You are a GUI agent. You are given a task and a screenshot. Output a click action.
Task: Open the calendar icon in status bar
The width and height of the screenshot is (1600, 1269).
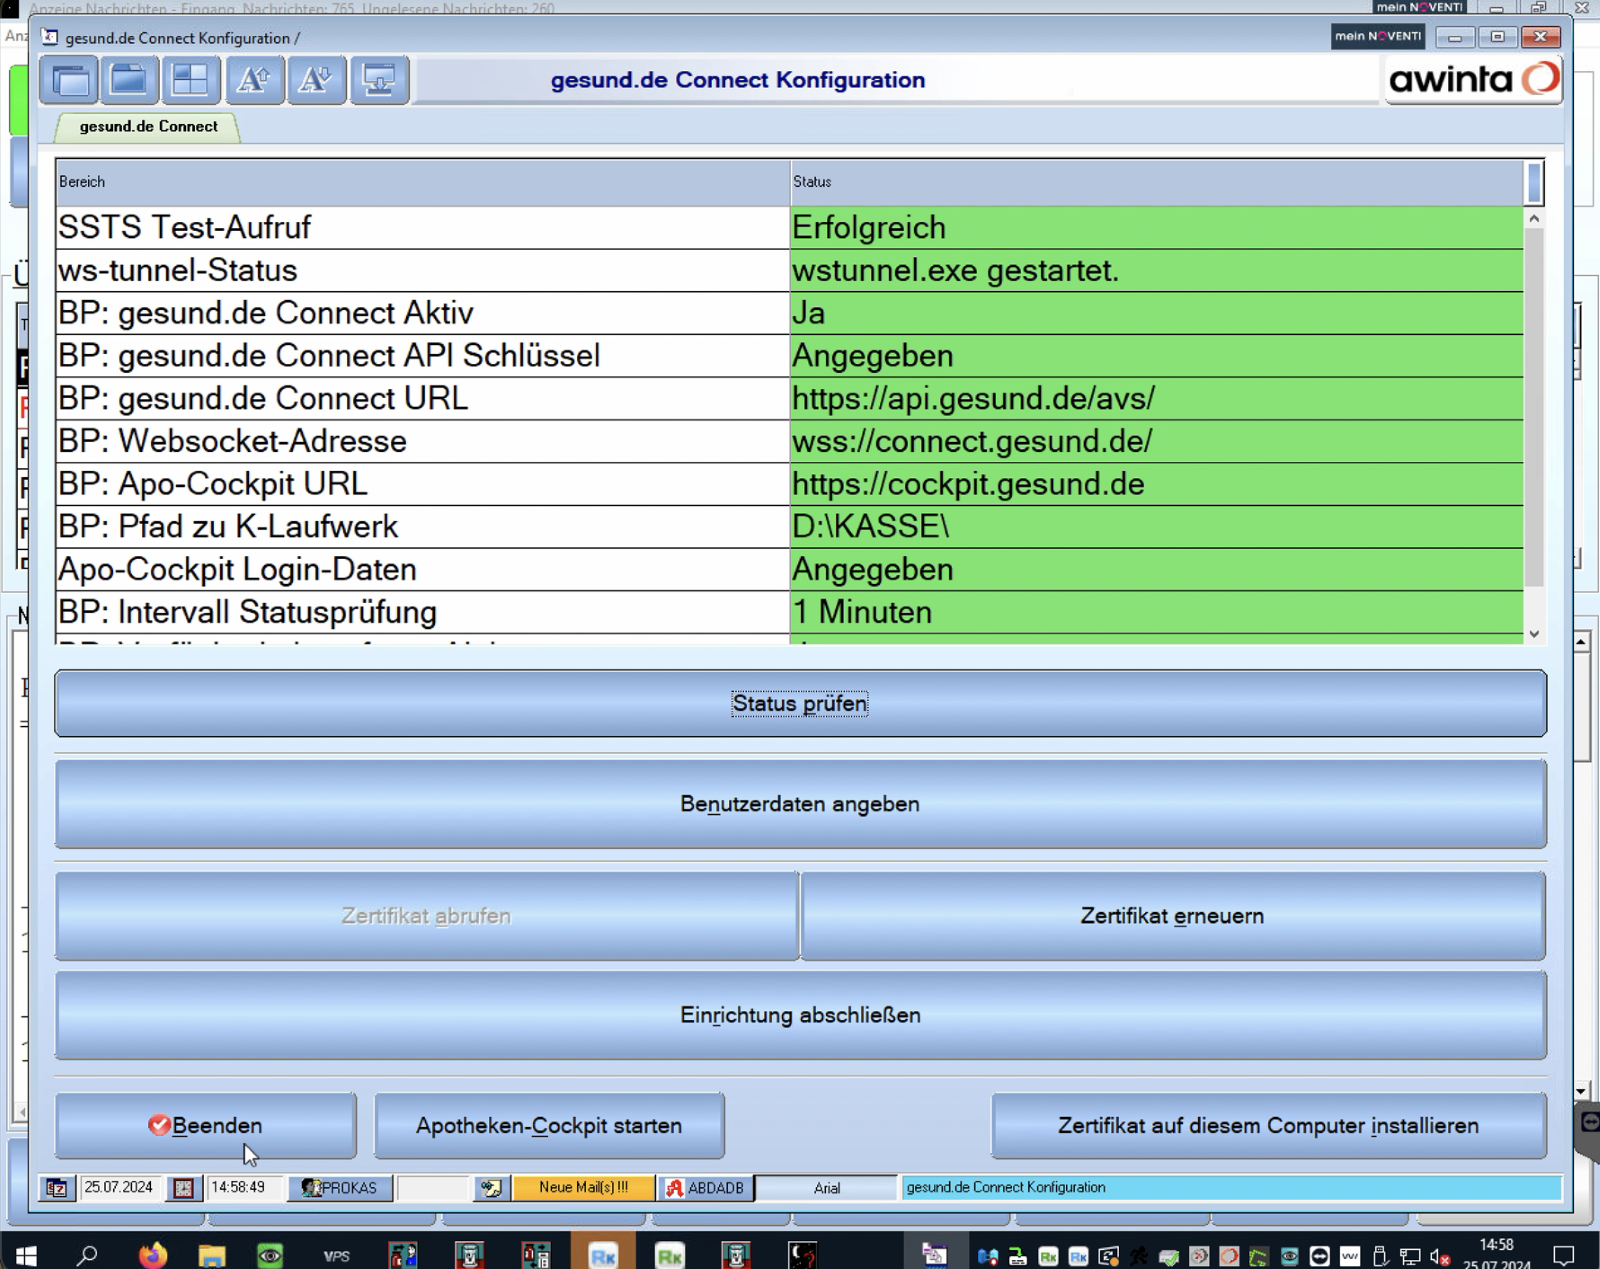click(57, 1188)
